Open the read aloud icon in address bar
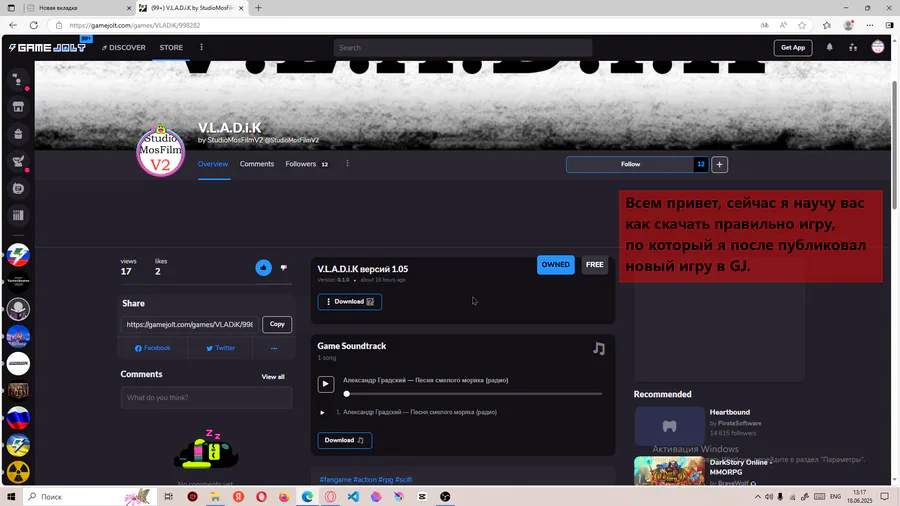900x506 pixels. [783, 25]
